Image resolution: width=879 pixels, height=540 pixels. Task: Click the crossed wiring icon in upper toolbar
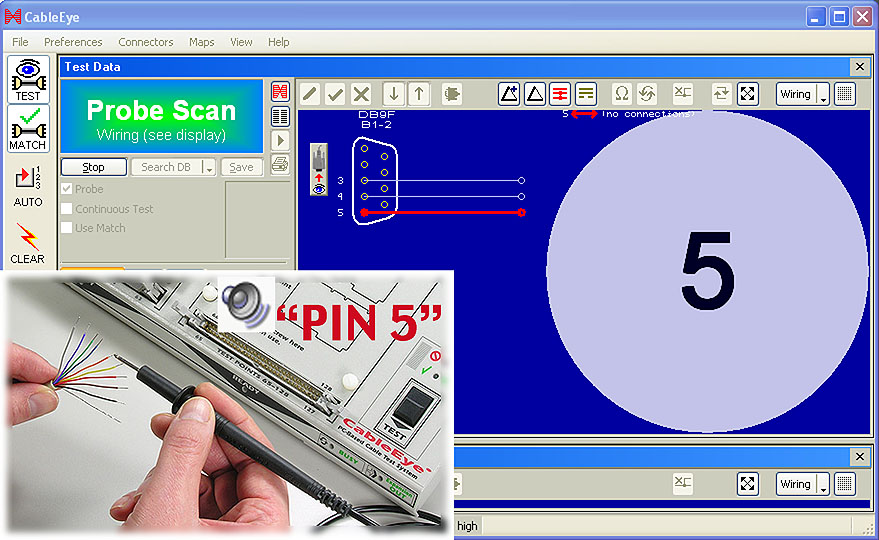pyautogui.click(x=683, y=93)
